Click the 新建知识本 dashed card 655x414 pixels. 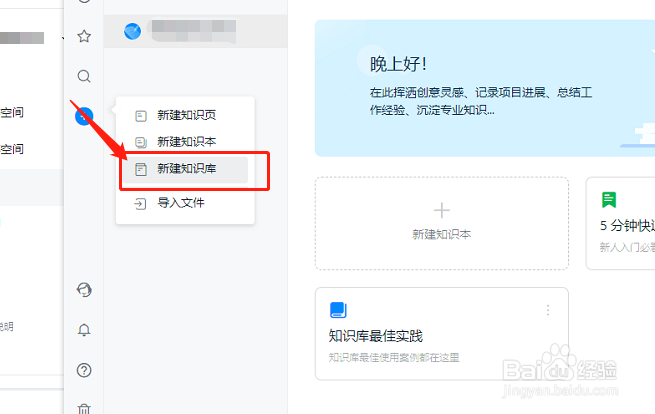442,222
